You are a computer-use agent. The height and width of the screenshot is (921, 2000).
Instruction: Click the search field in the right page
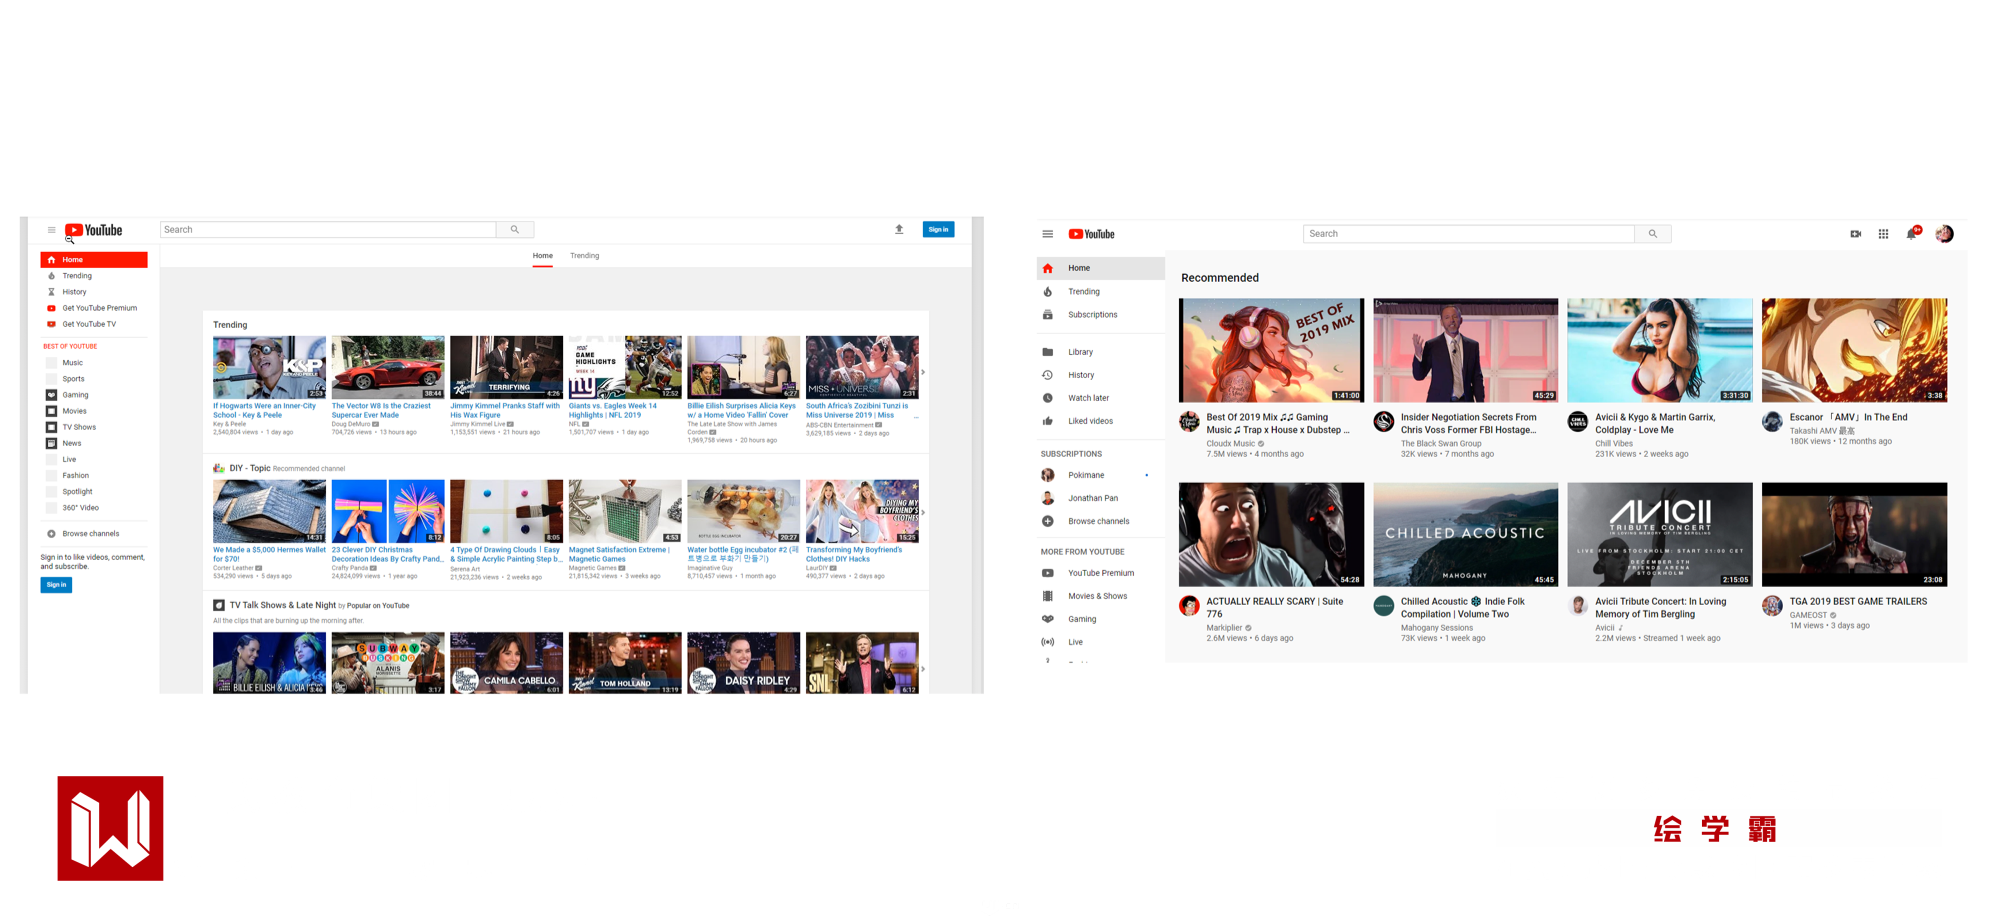(1469, 234)
